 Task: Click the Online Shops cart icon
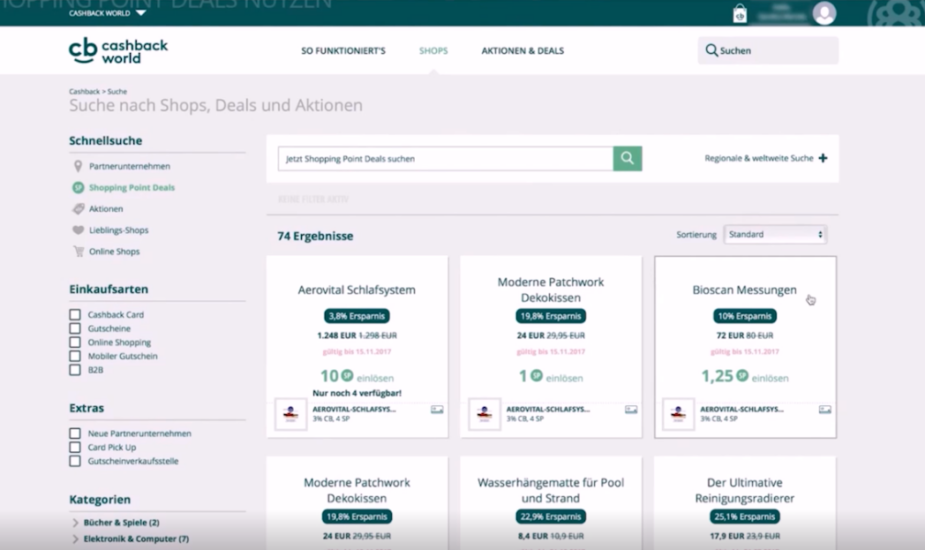point(78,251)
